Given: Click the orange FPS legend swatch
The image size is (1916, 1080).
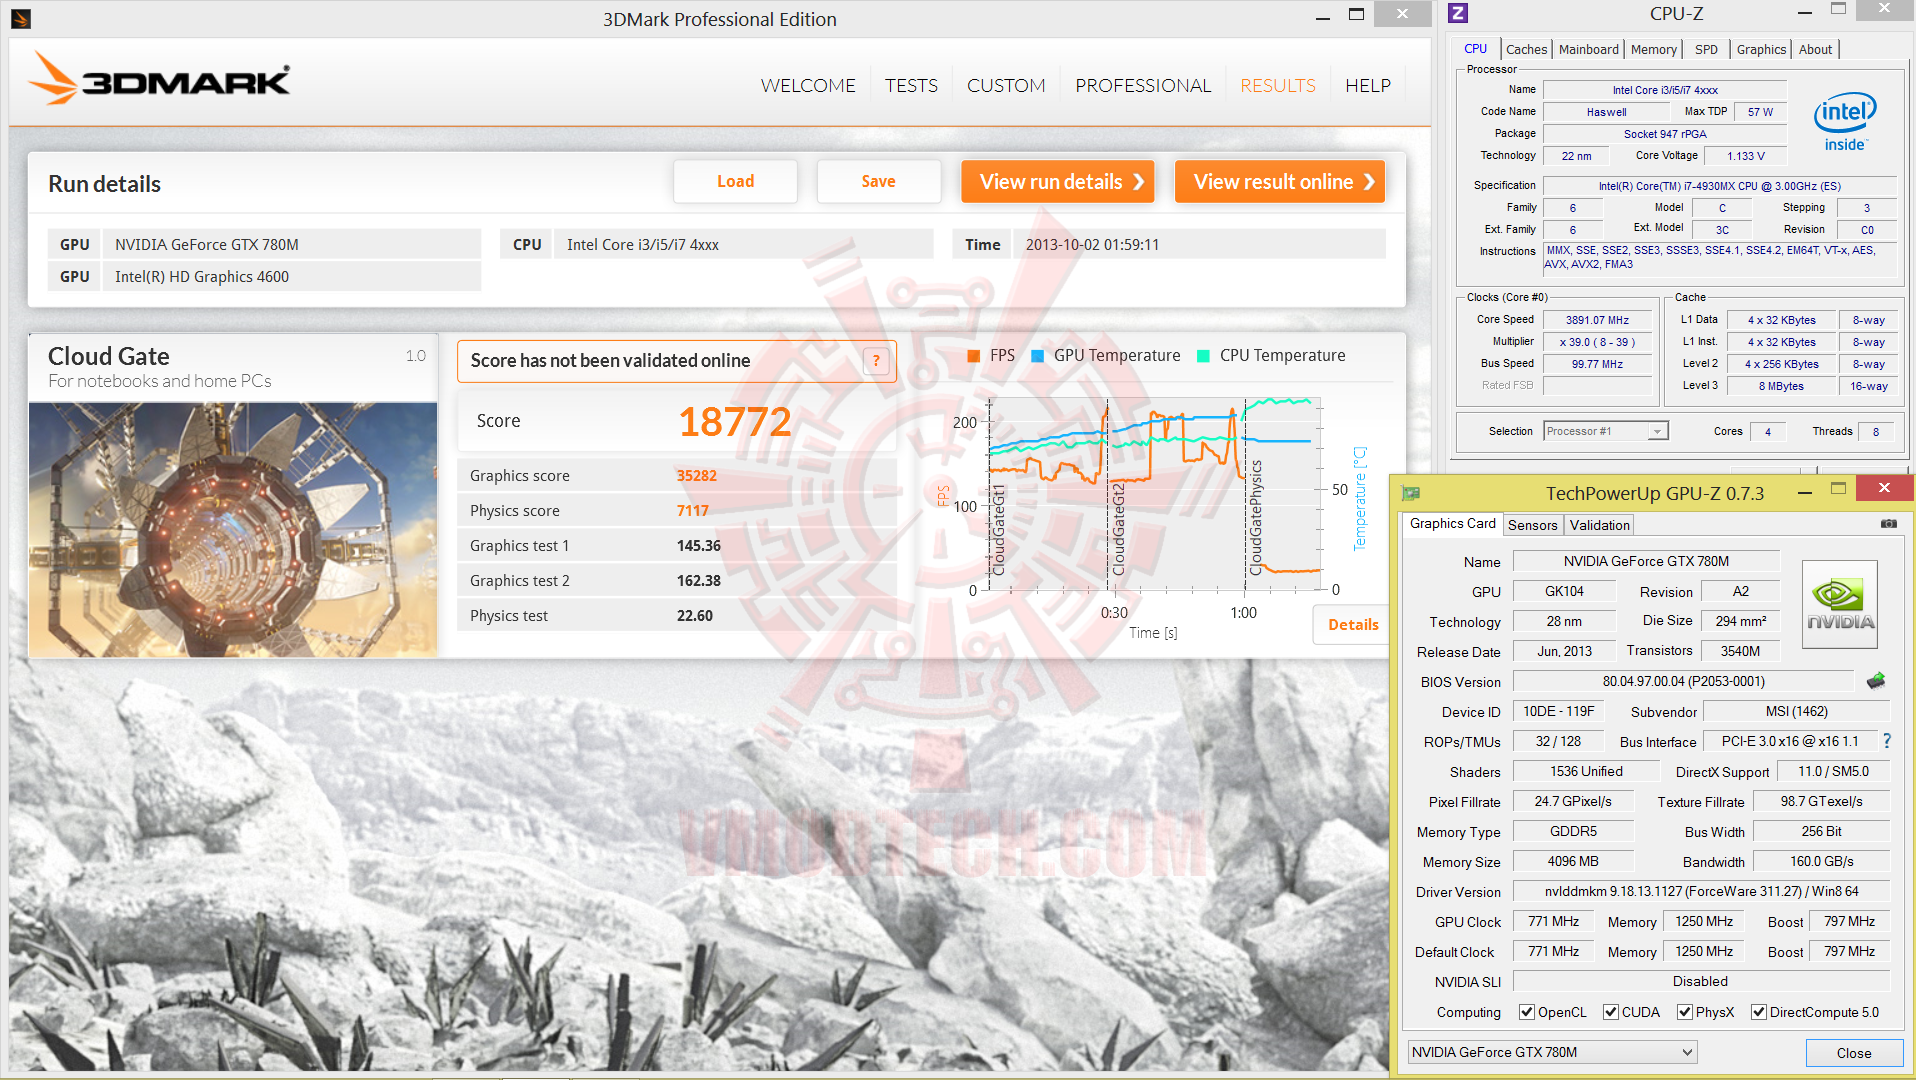Looking at the screenshot, I should pos(973,356).
